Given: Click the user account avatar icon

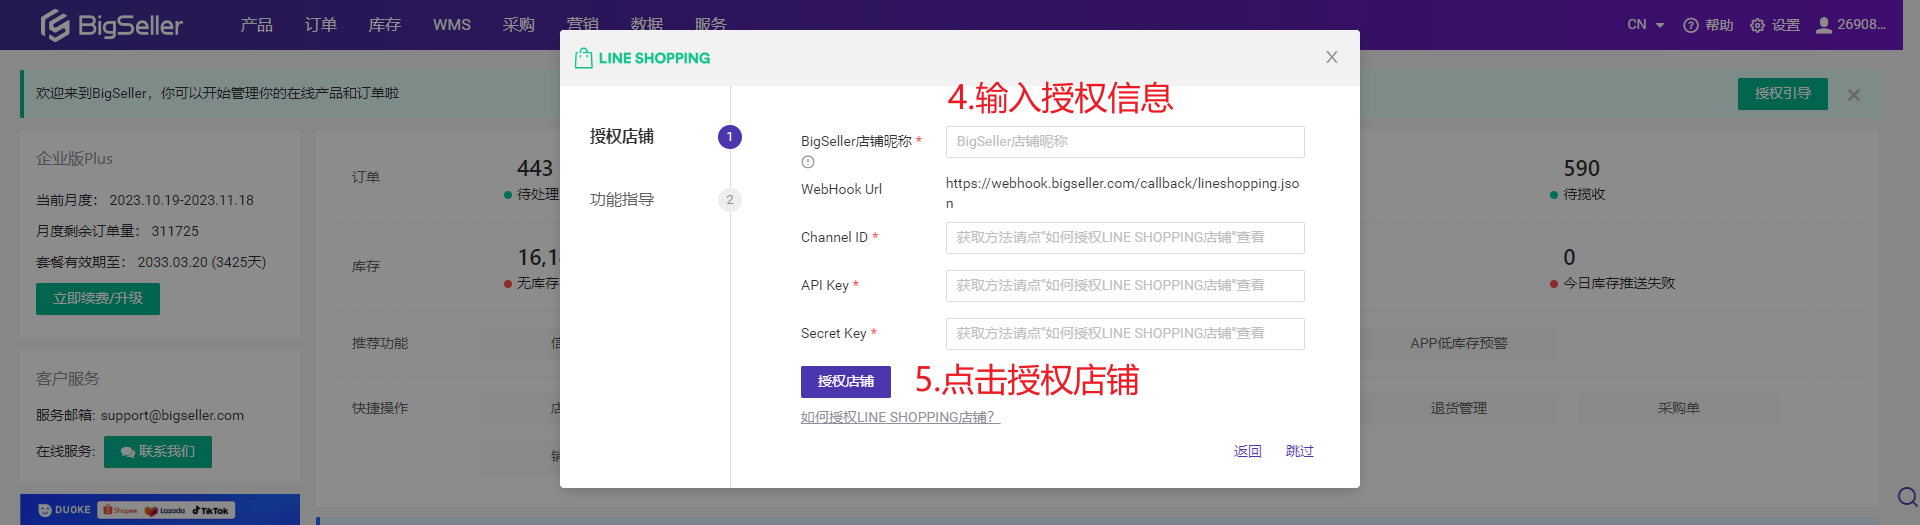Looking at the screenshot, I should pos(1824,25).
